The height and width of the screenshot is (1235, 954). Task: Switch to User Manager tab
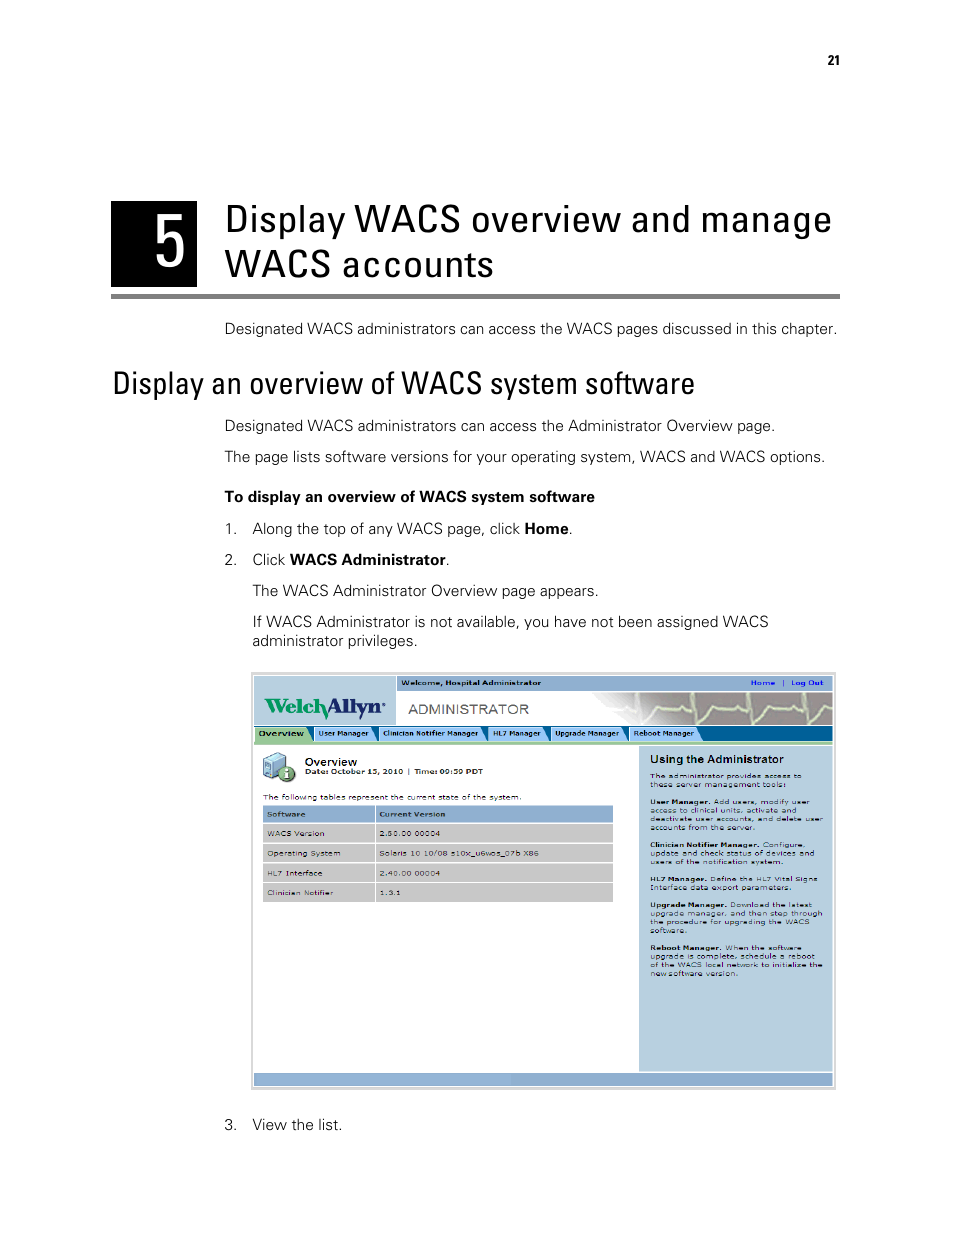coord(343,734)
